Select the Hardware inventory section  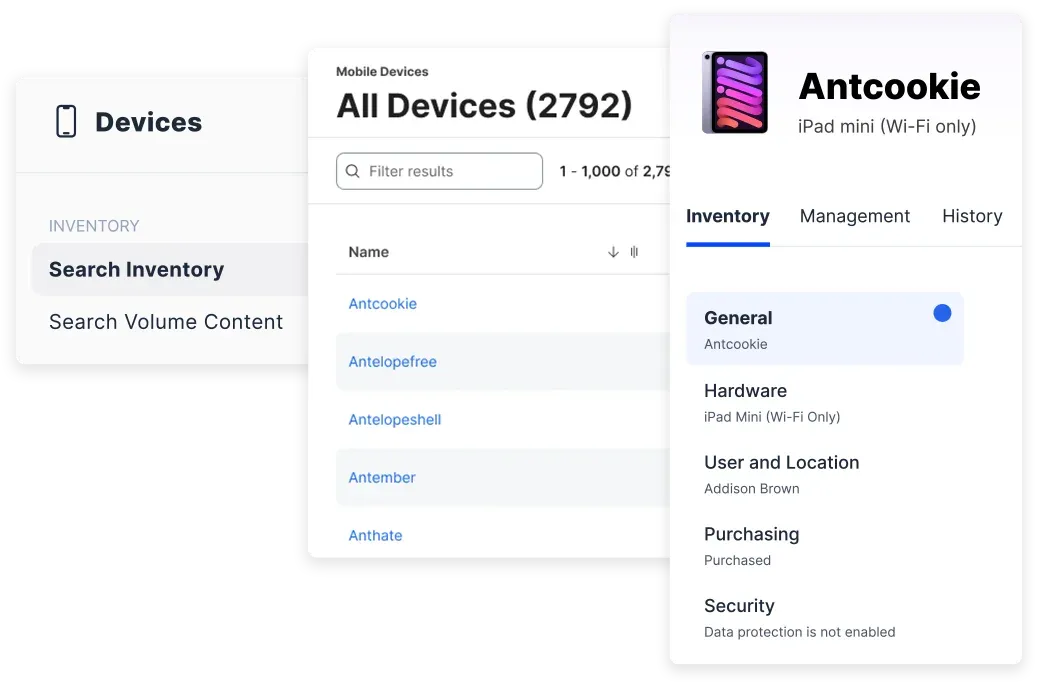824,403
